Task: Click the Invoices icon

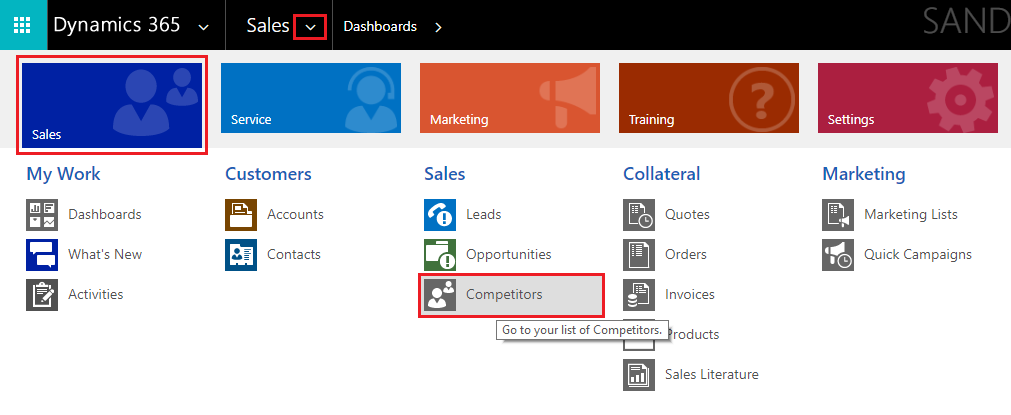Action: click(x=639, y=294)
